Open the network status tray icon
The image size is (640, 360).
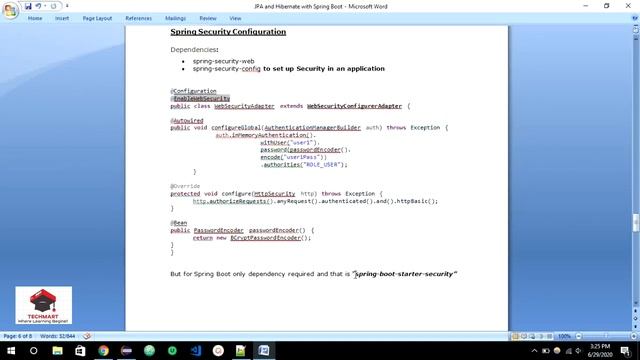pos(568,351)
